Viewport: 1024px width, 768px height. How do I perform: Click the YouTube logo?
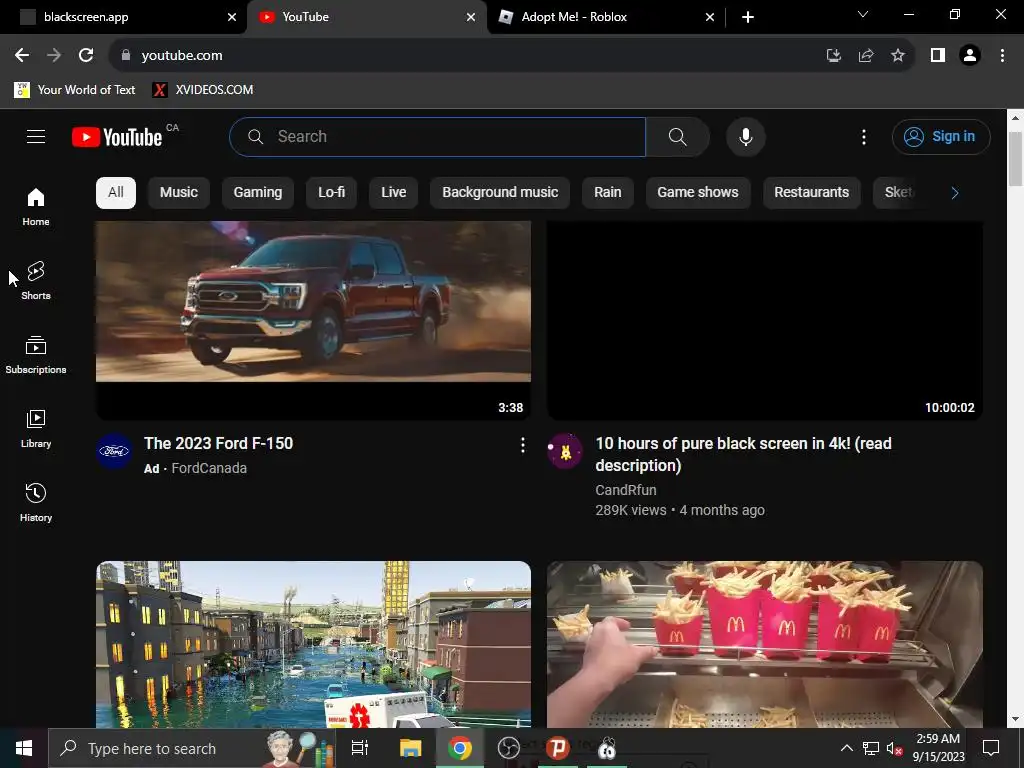(x=118, y=137)
